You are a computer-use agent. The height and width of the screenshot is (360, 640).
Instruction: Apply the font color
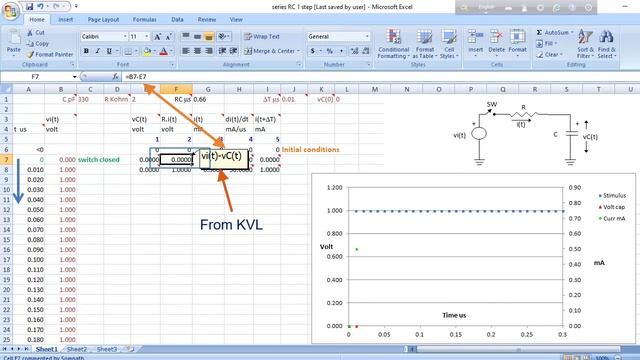point(164,51)
